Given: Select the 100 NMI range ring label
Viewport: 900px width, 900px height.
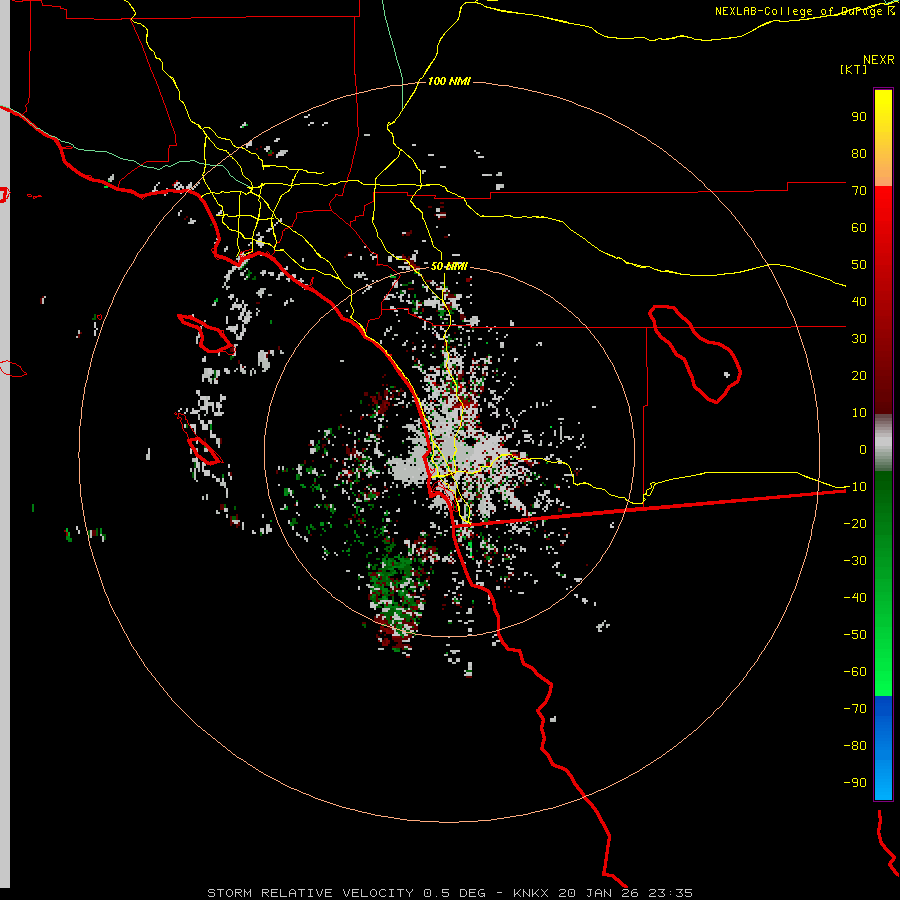Looking at the screenshot, I should [x=449, y=81].
